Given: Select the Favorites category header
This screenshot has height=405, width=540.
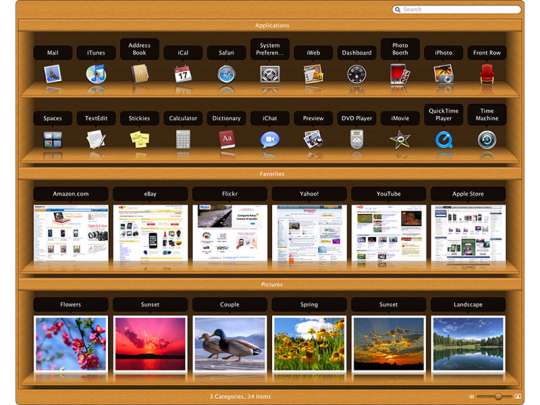Looking at the screenshot, I should [272, 174].
